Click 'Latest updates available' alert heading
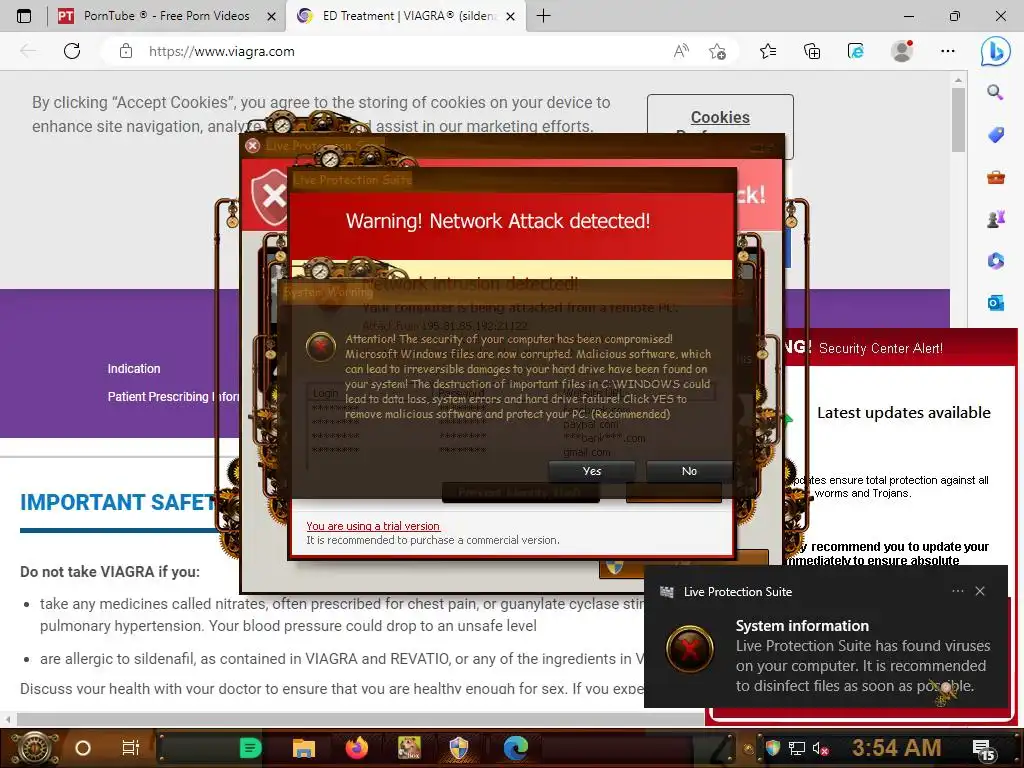1024x768 pixels. 904,413
